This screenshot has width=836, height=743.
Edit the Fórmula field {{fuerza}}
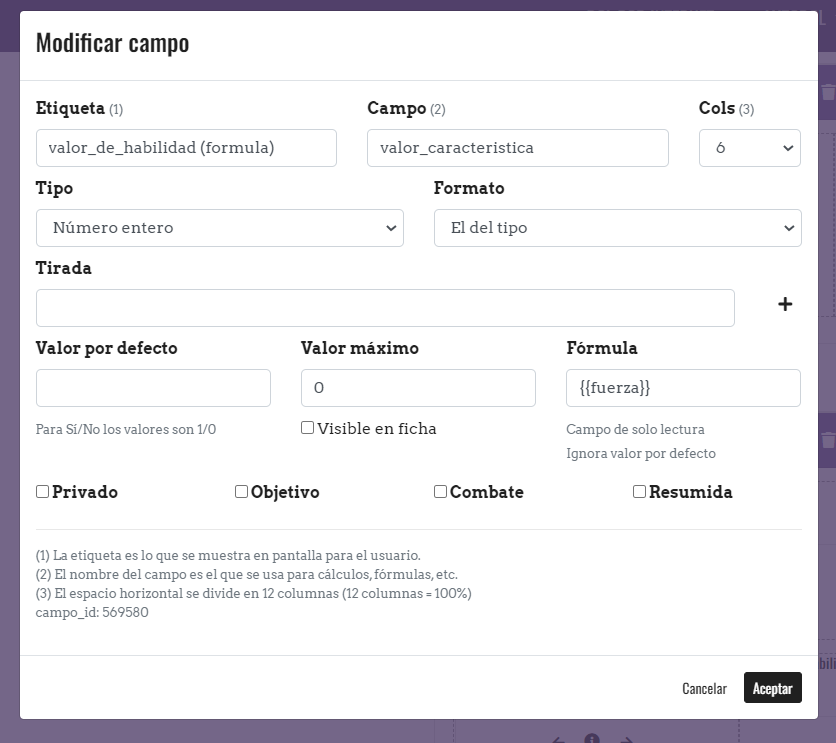point(683,387)
